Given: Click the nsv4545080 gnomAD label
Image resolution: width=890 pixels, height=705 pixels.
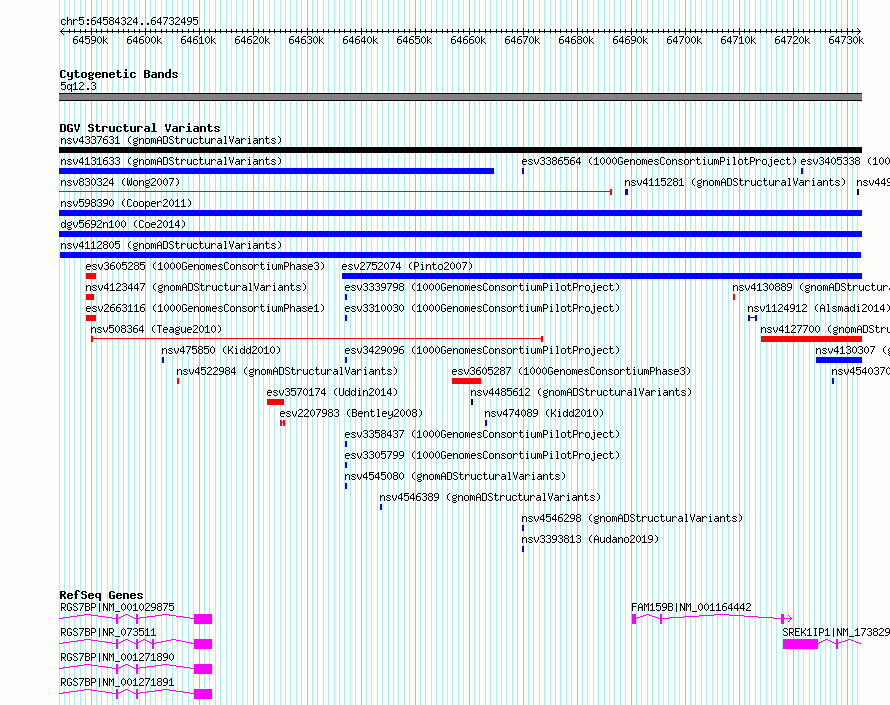Looking at the screenshot, I should (455, 476).
